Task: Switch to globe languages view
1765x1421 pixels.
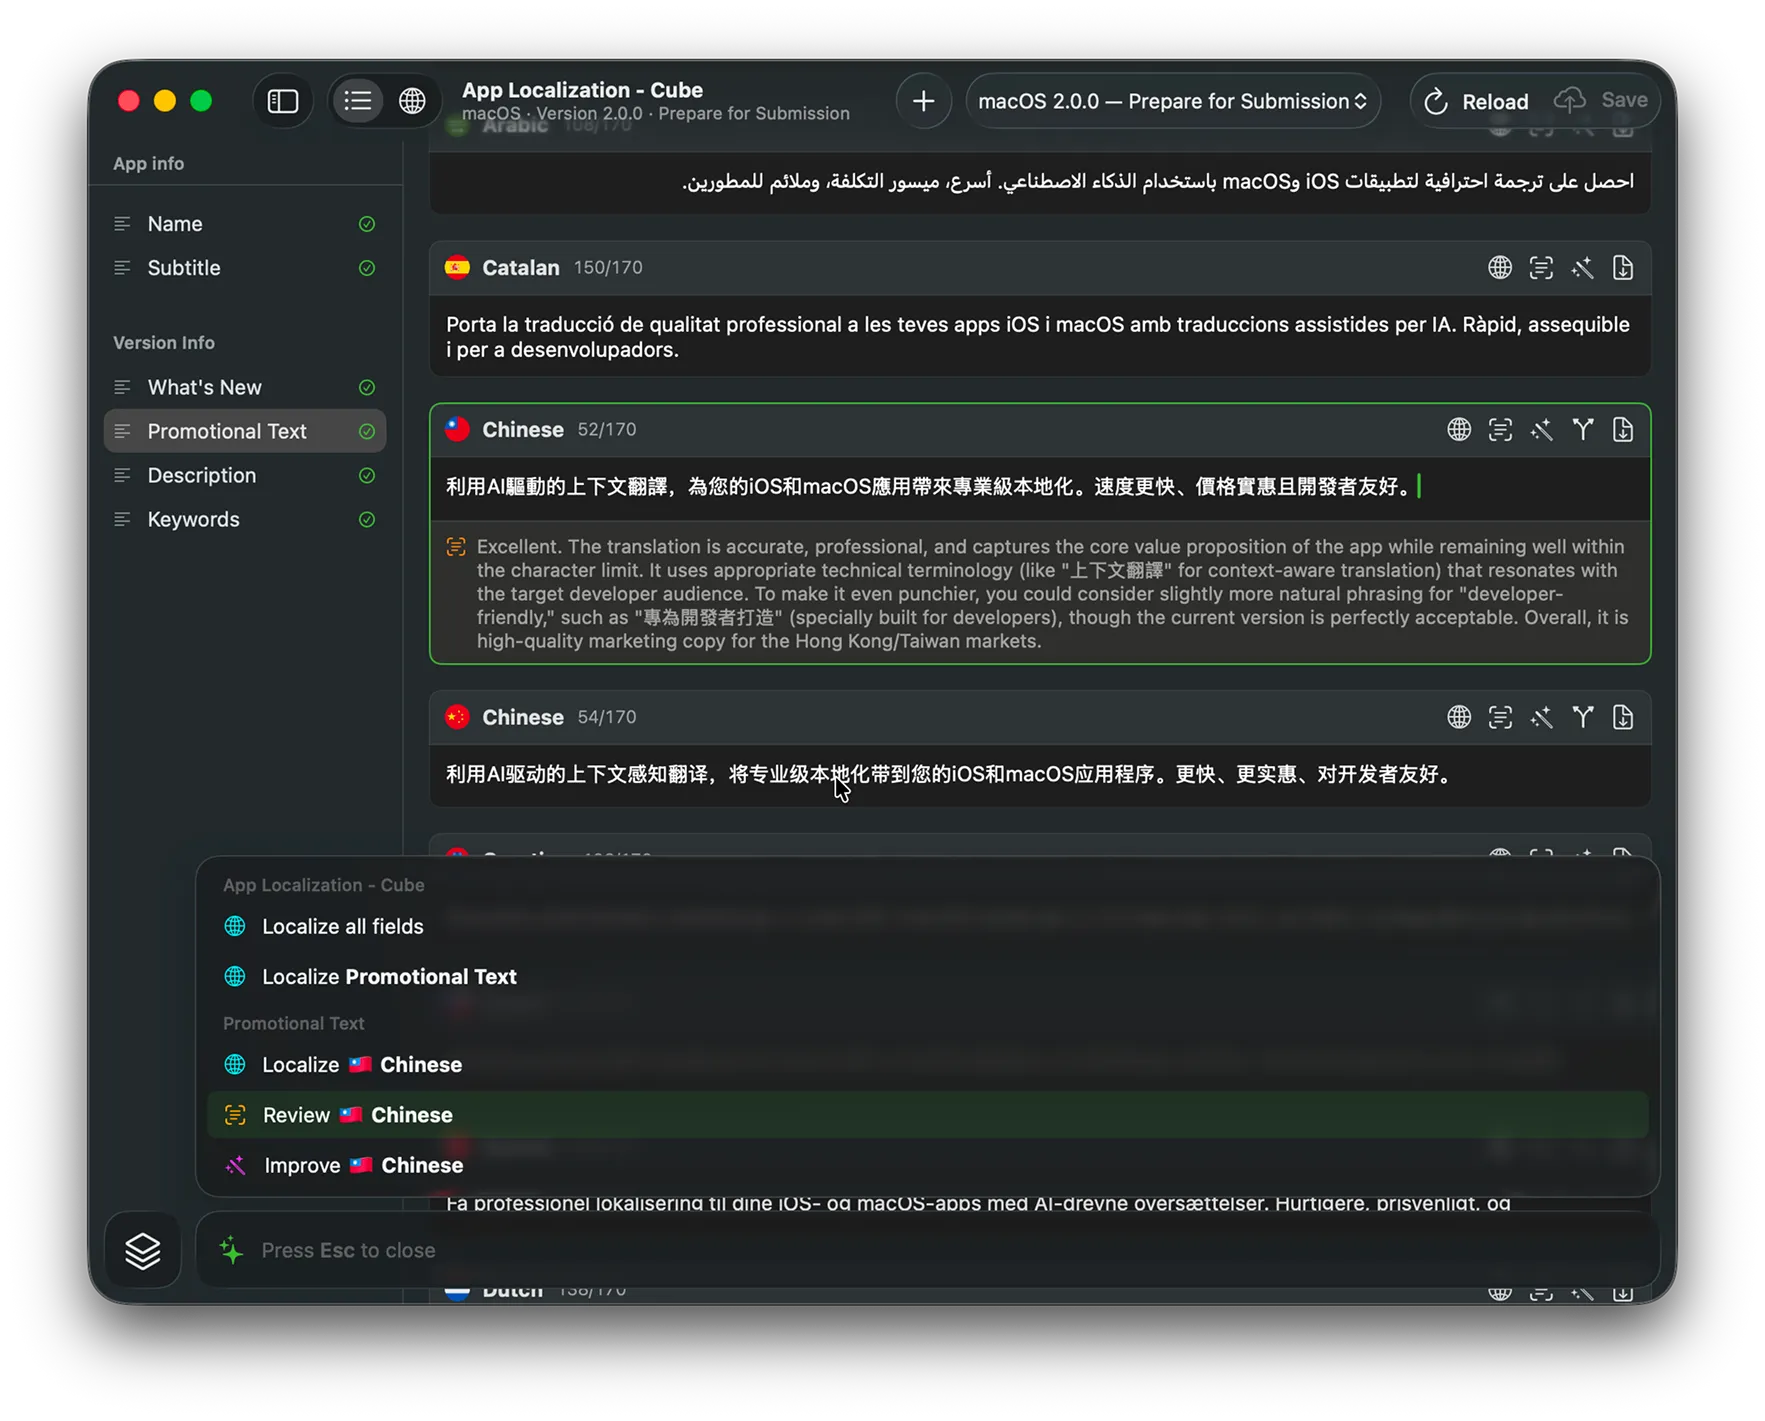Action: [x=412, y=101]
